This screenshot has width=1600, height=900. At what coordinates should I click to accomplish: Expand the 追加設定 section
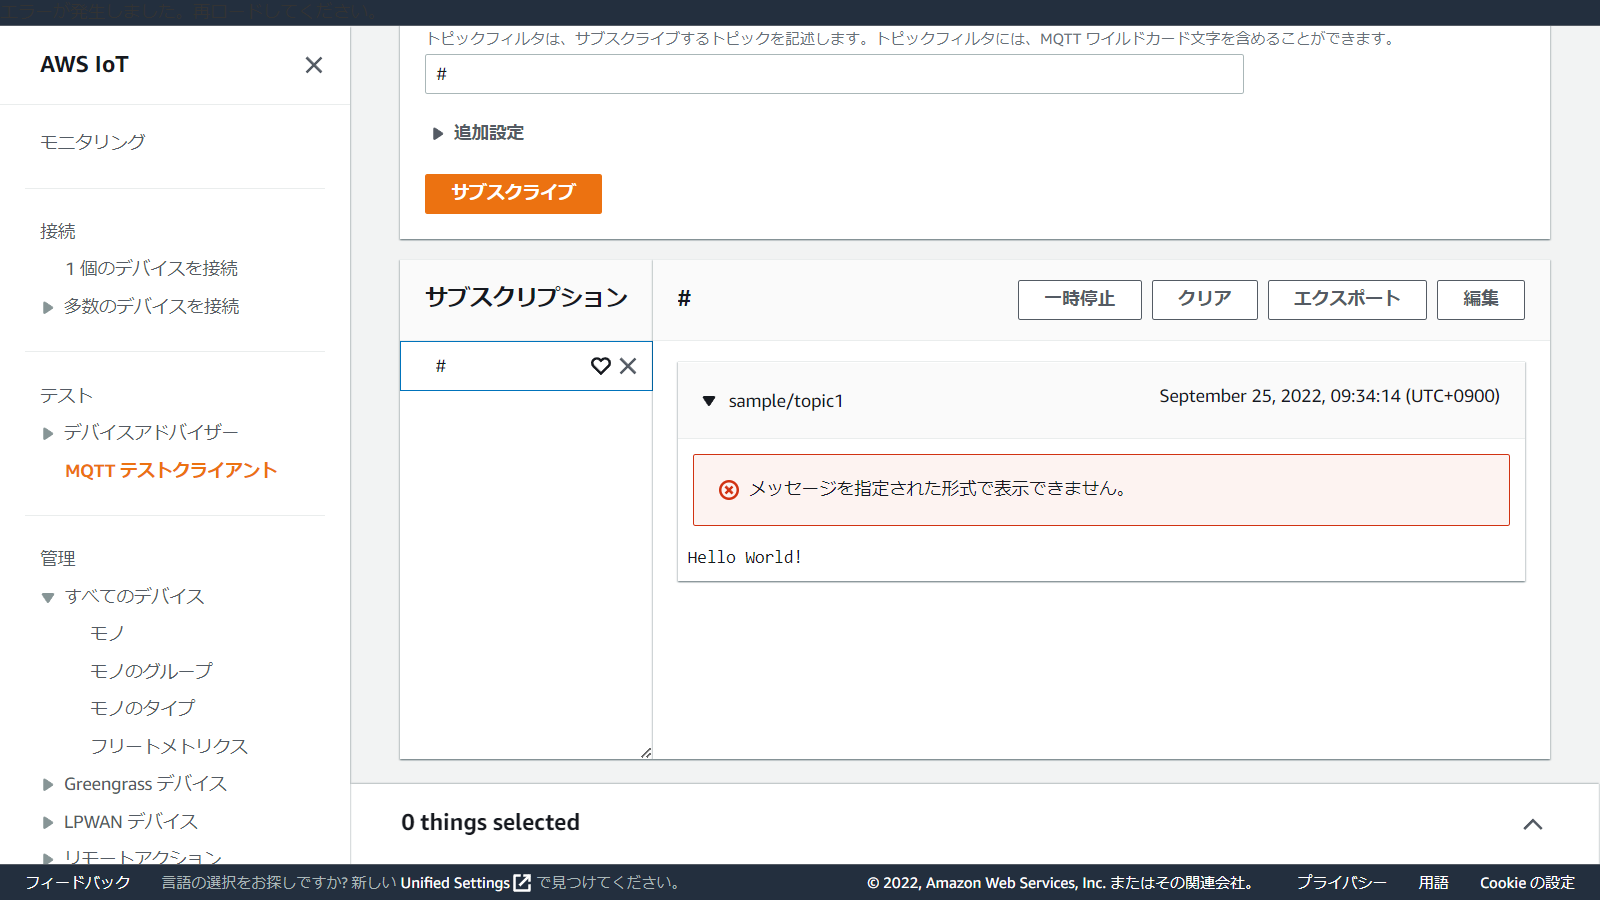click(438, 133)
